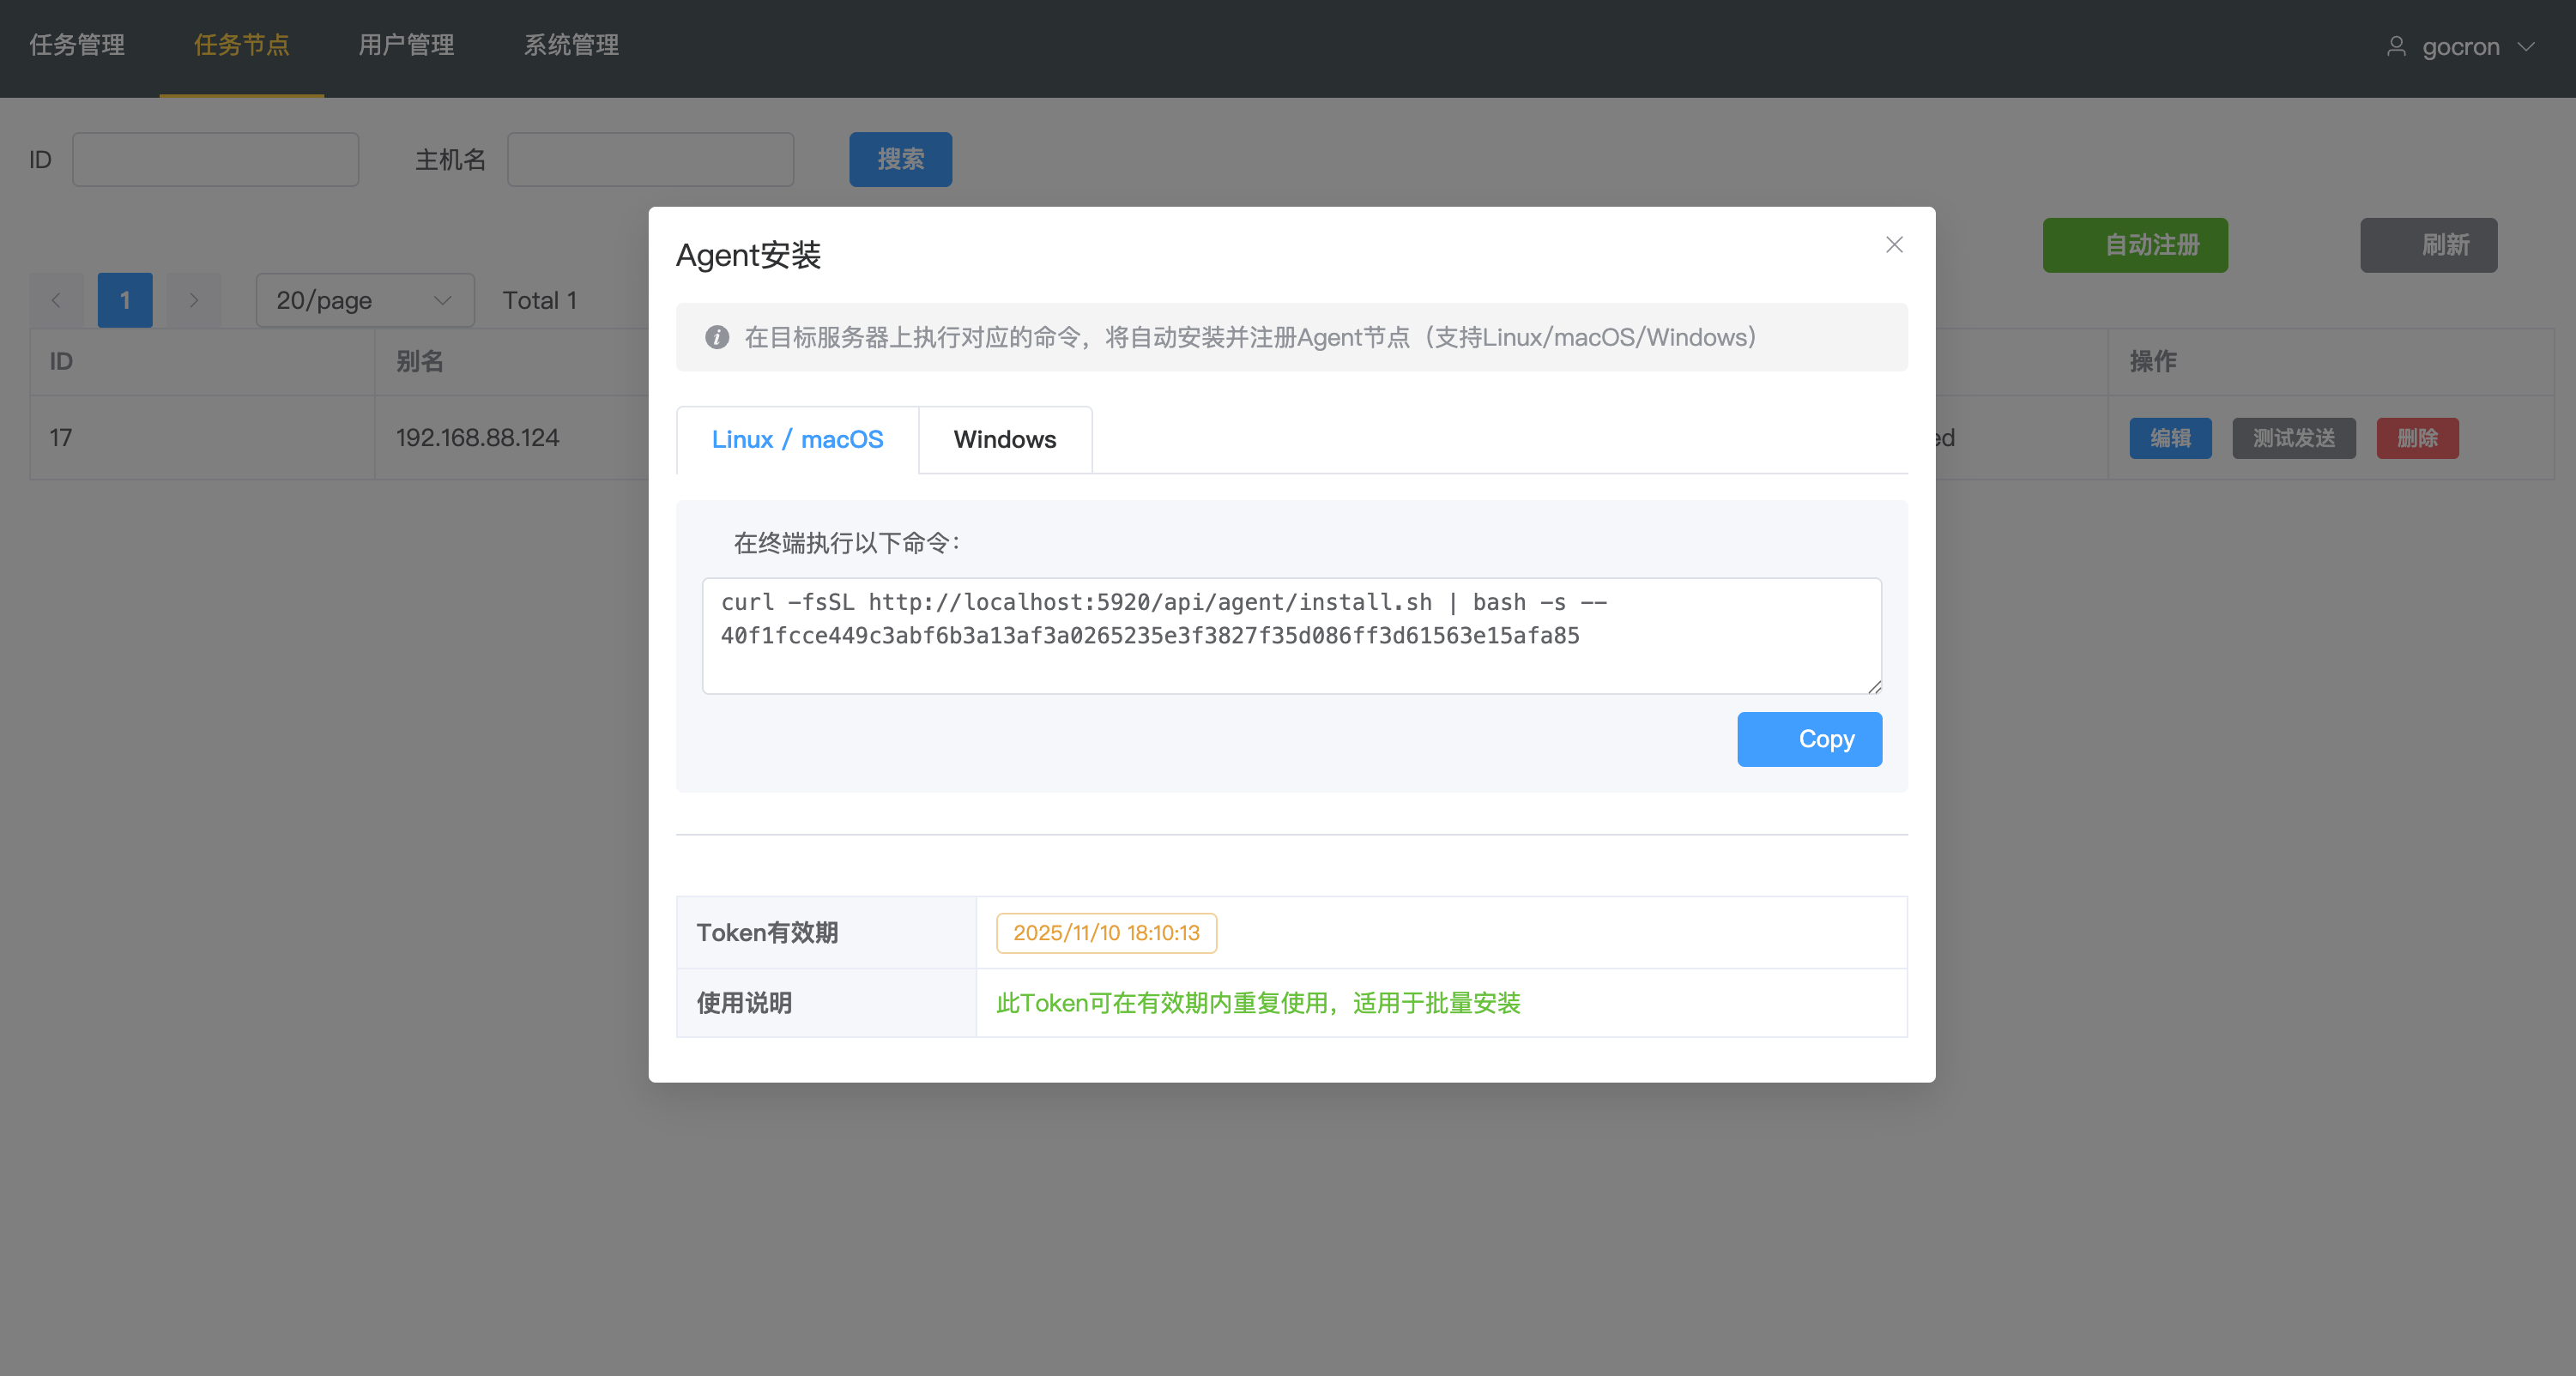Click the info icon in the notice banner

(x=717, y=337)
